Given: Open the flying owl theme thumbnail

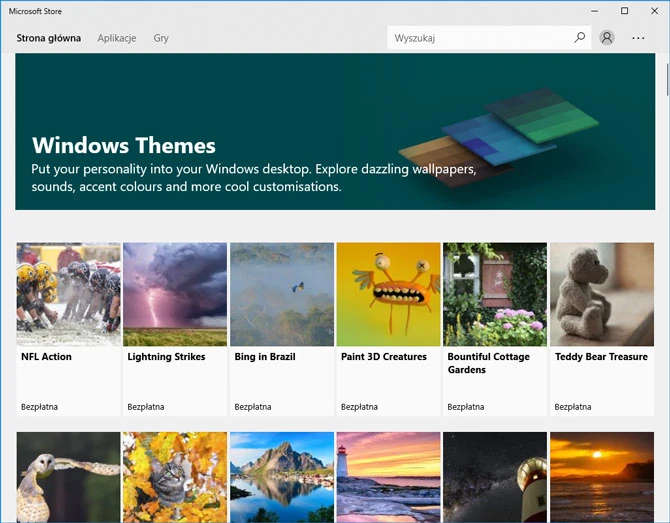Looking at the screenshot, I should coord(68,476).
